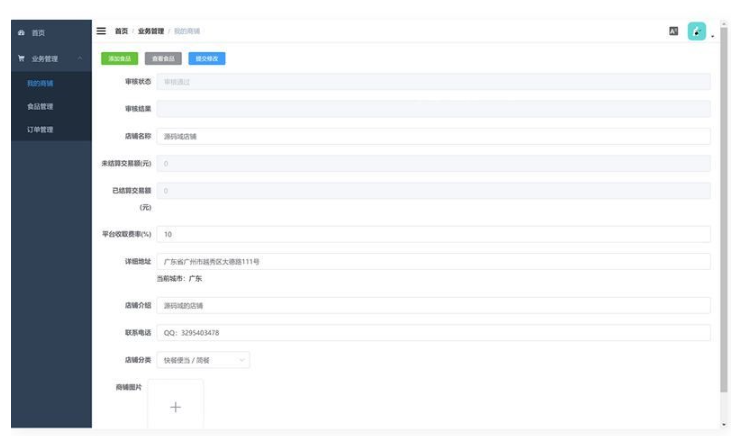
Task: Click the 首页 breadcrumb link
Action: tap(121, 32)
